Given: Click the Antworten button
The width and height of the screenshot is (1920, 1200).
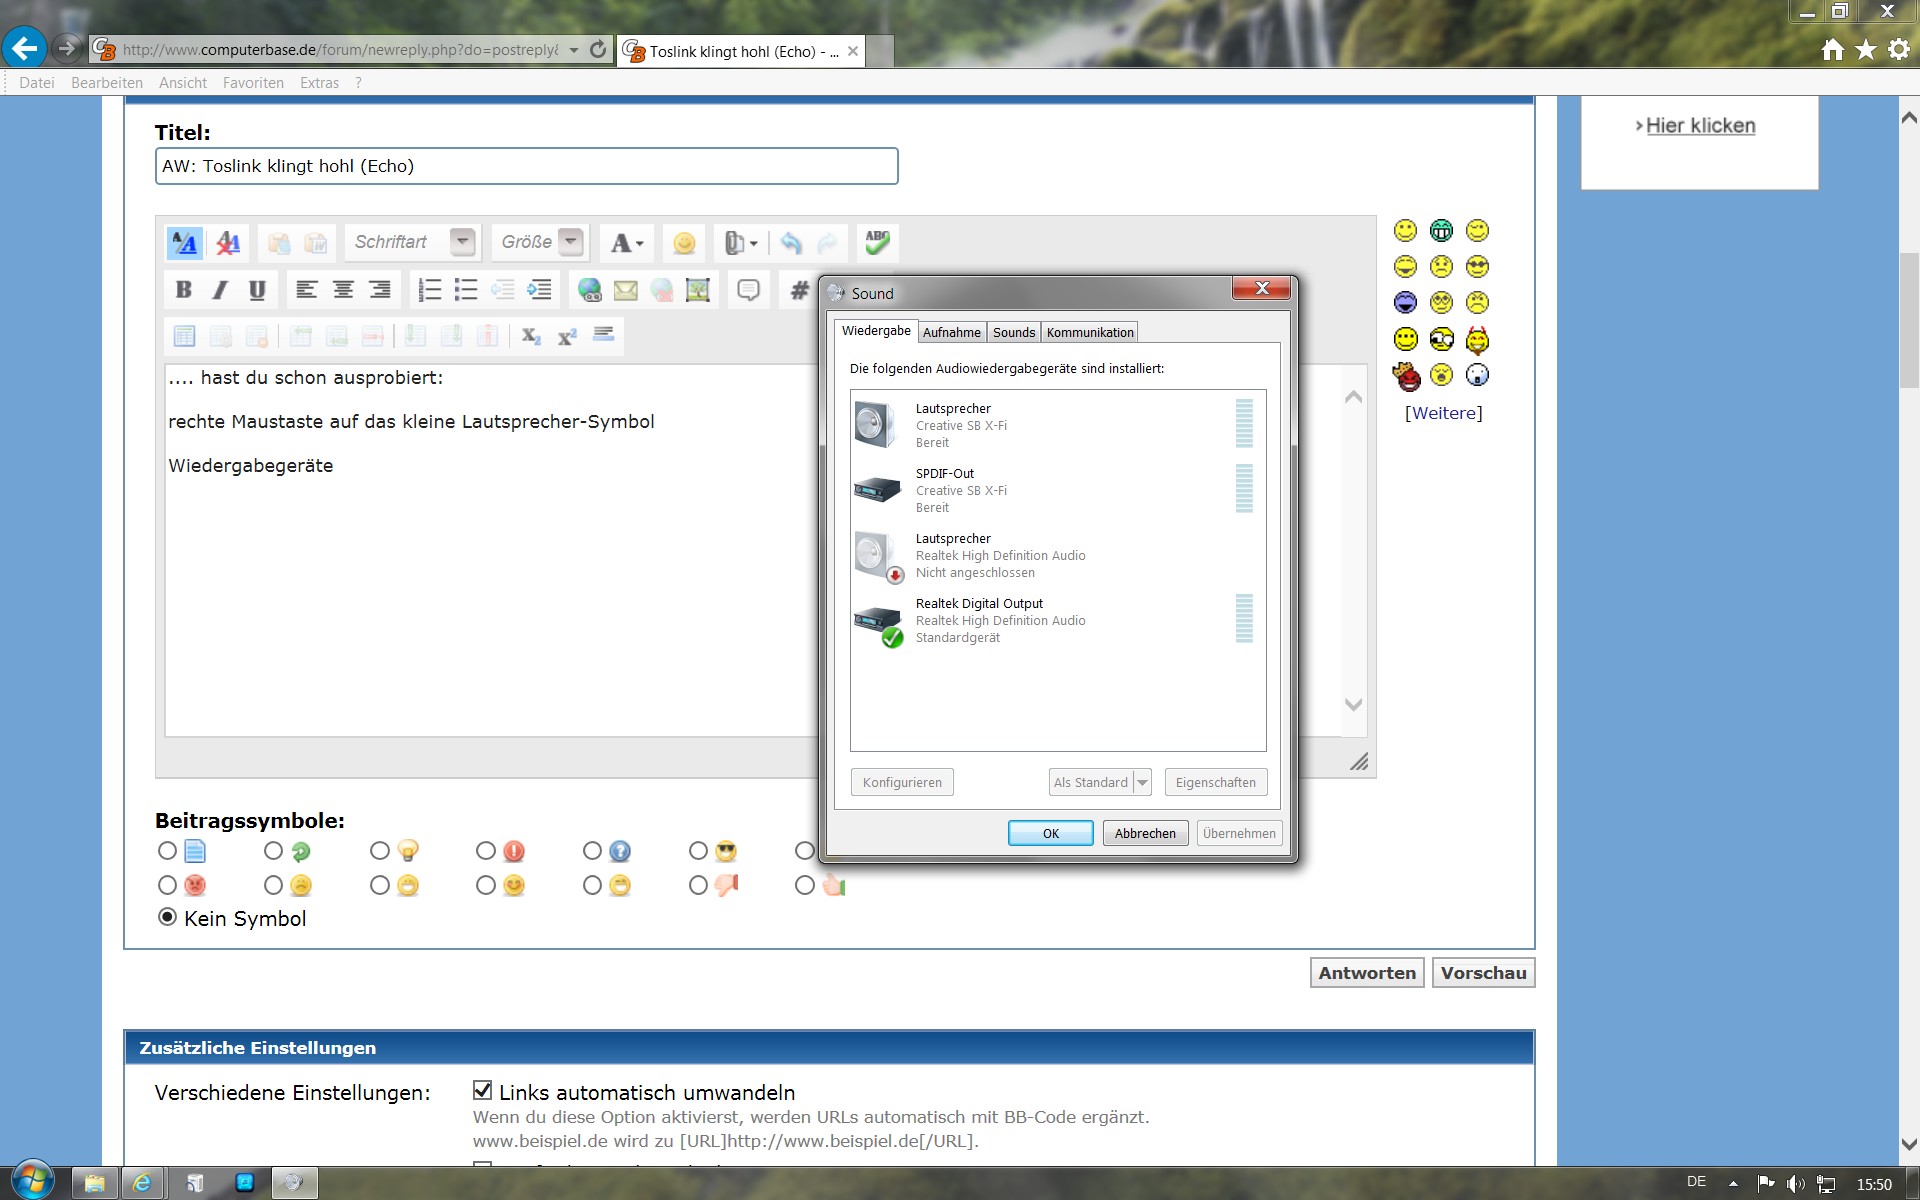Looking at the screenshot, I should pyautogui.click(x=1366, y=973).
